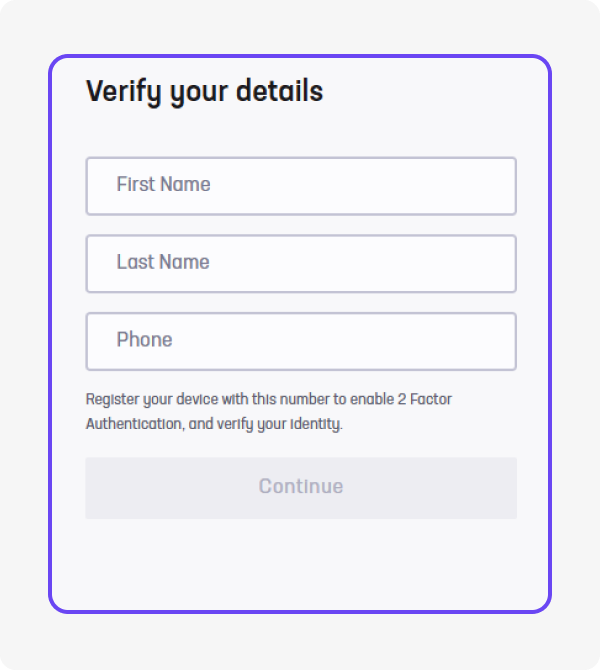
Task: Submit the form via Continue
Action: coord(300,488)
